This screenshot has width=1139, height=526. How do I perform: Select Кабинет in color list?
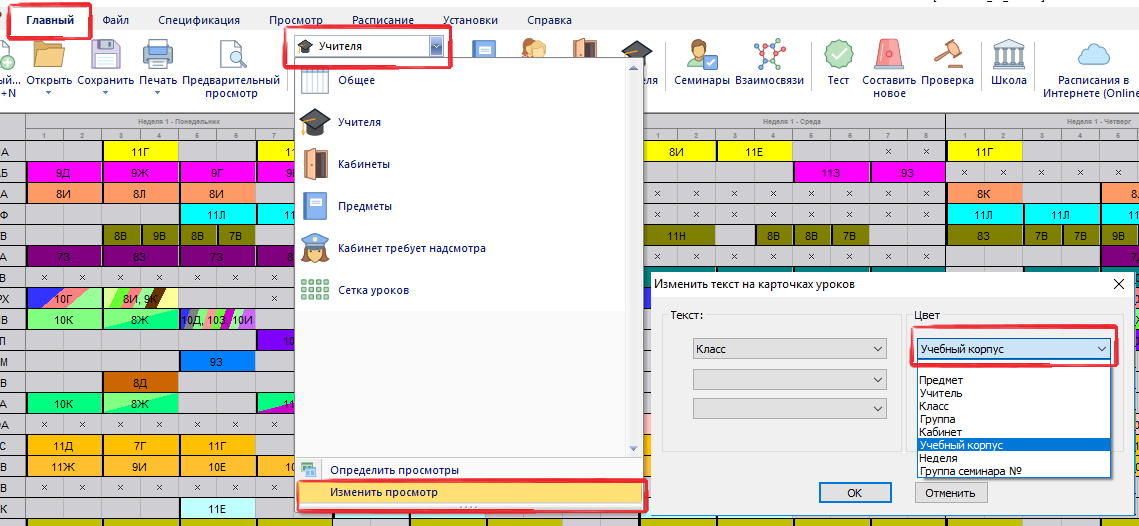click(941, 432)
